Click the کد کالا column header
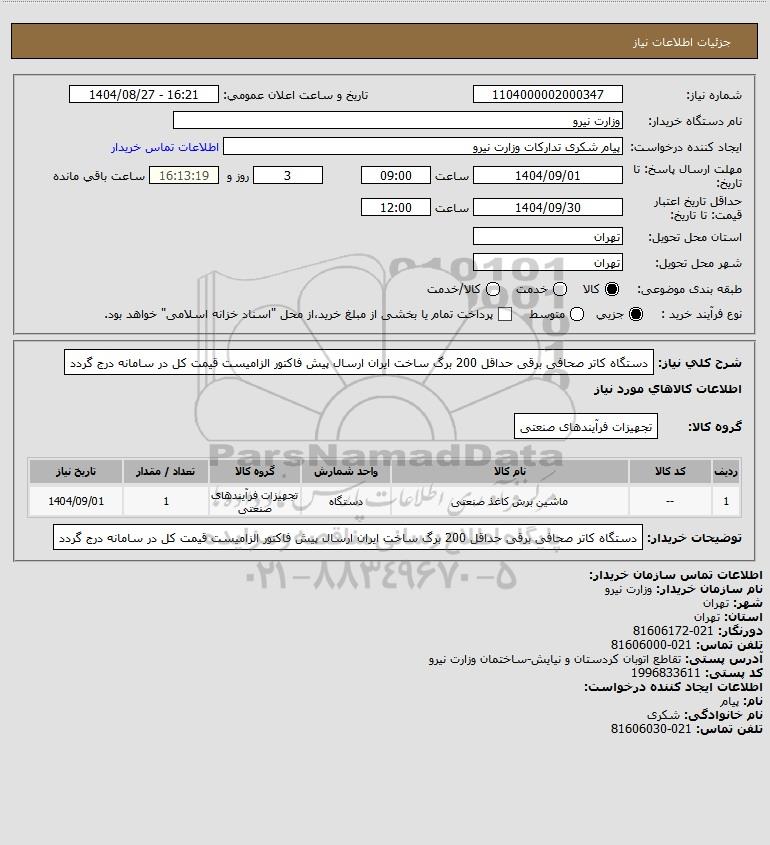This screenshot has height=845, width=770. coord(670,472)
